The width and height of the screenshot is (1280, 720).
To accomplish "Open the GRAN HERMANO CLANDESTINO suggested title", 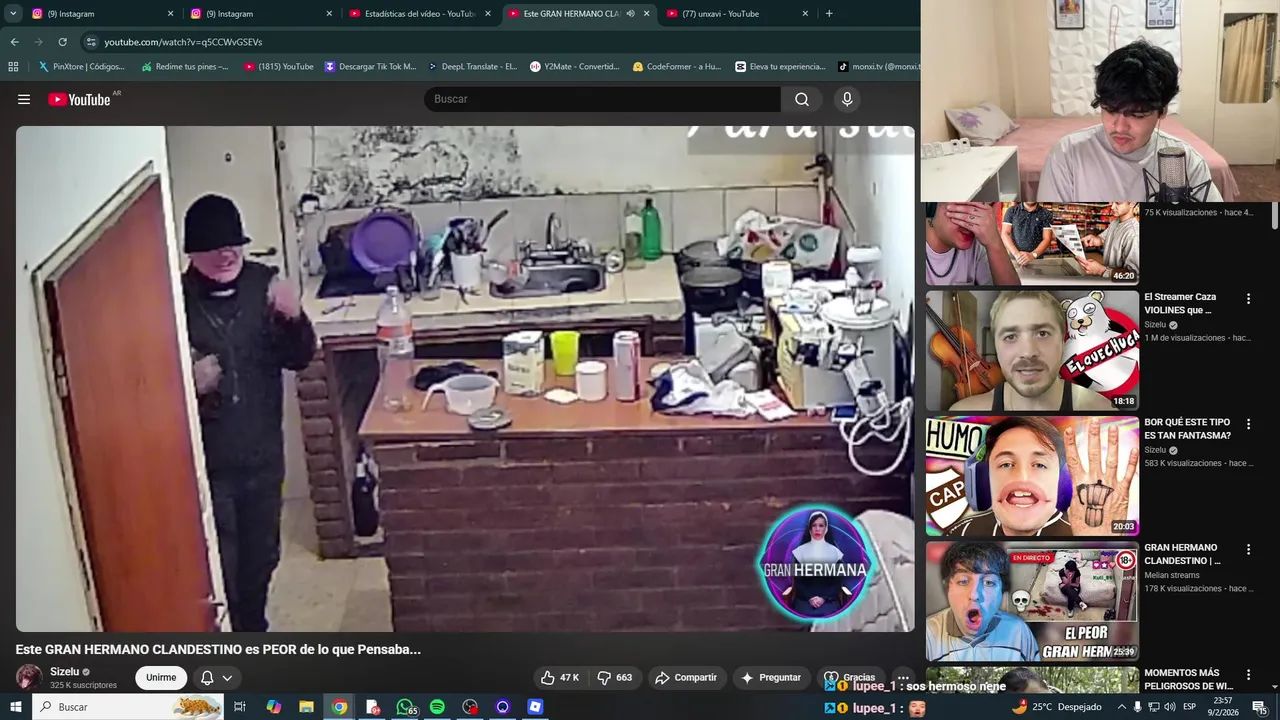I will [1182, 554].
